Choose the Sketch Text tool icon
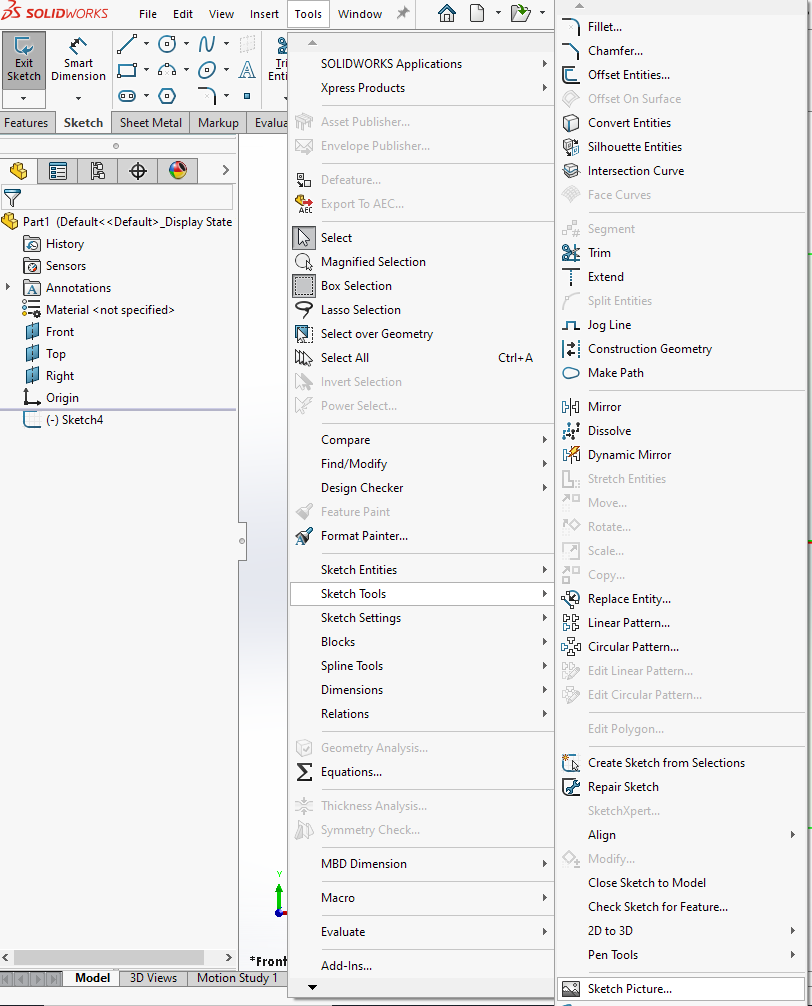 point(247,70)
